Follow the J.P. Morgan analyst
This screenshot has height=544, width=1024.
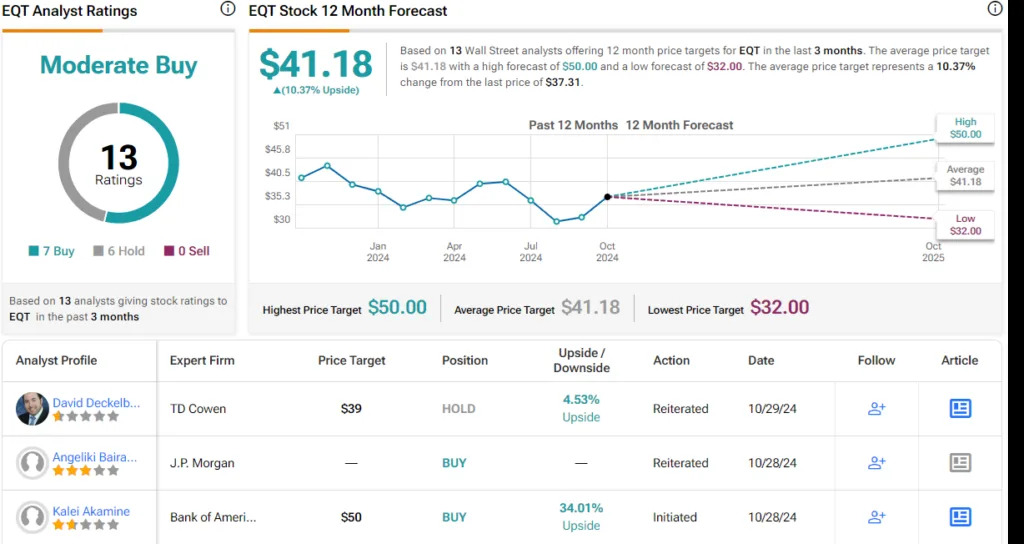point(876,462)
